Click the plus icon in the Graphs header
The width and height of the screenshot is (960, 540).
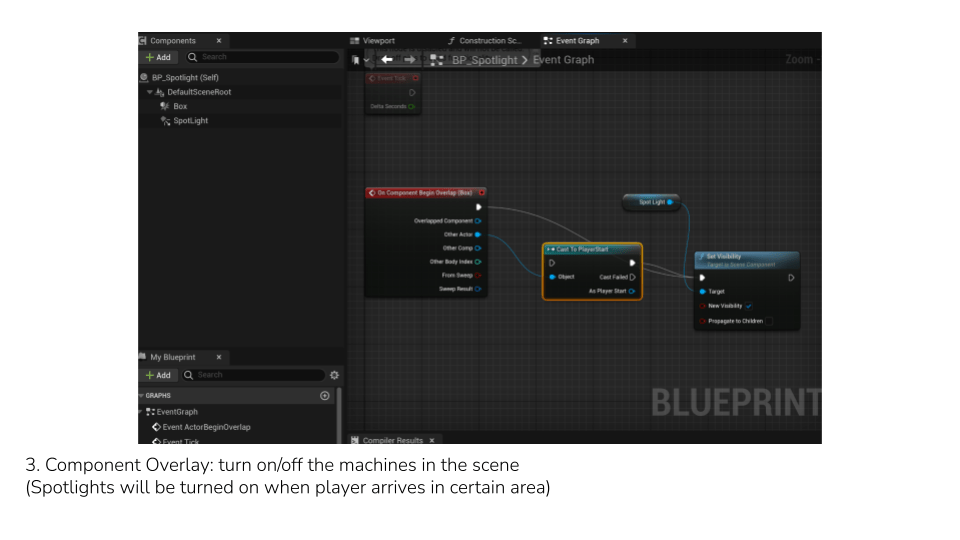click(325, 396)
